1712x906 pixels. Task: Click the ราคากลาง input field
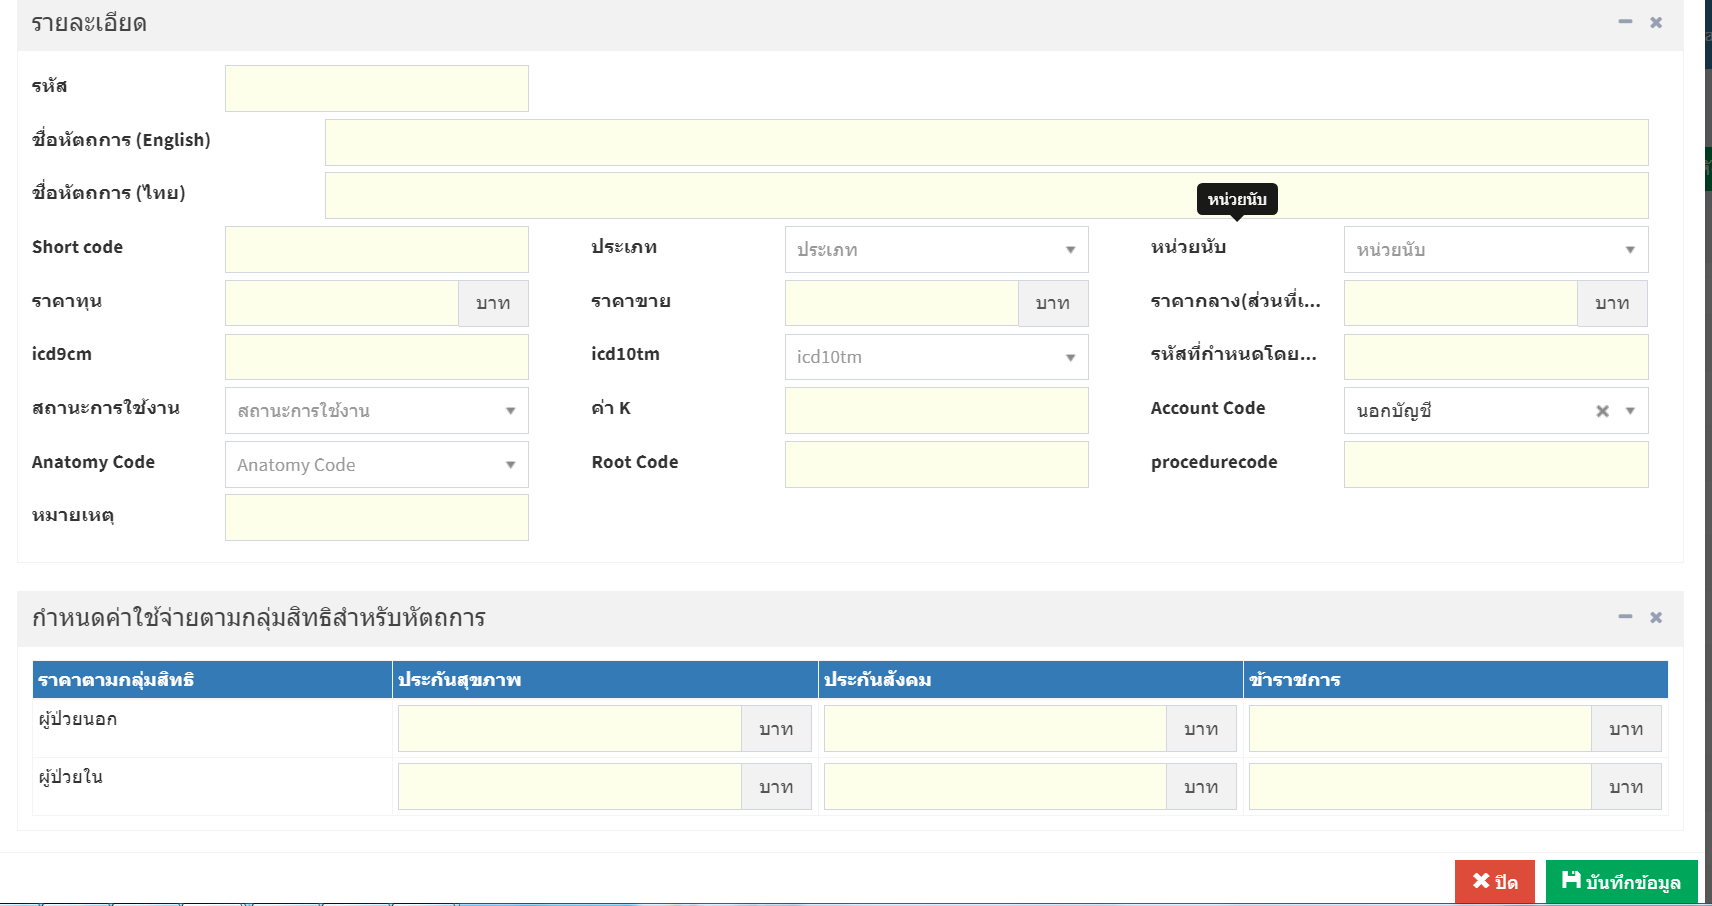(x=1461, y=303)
